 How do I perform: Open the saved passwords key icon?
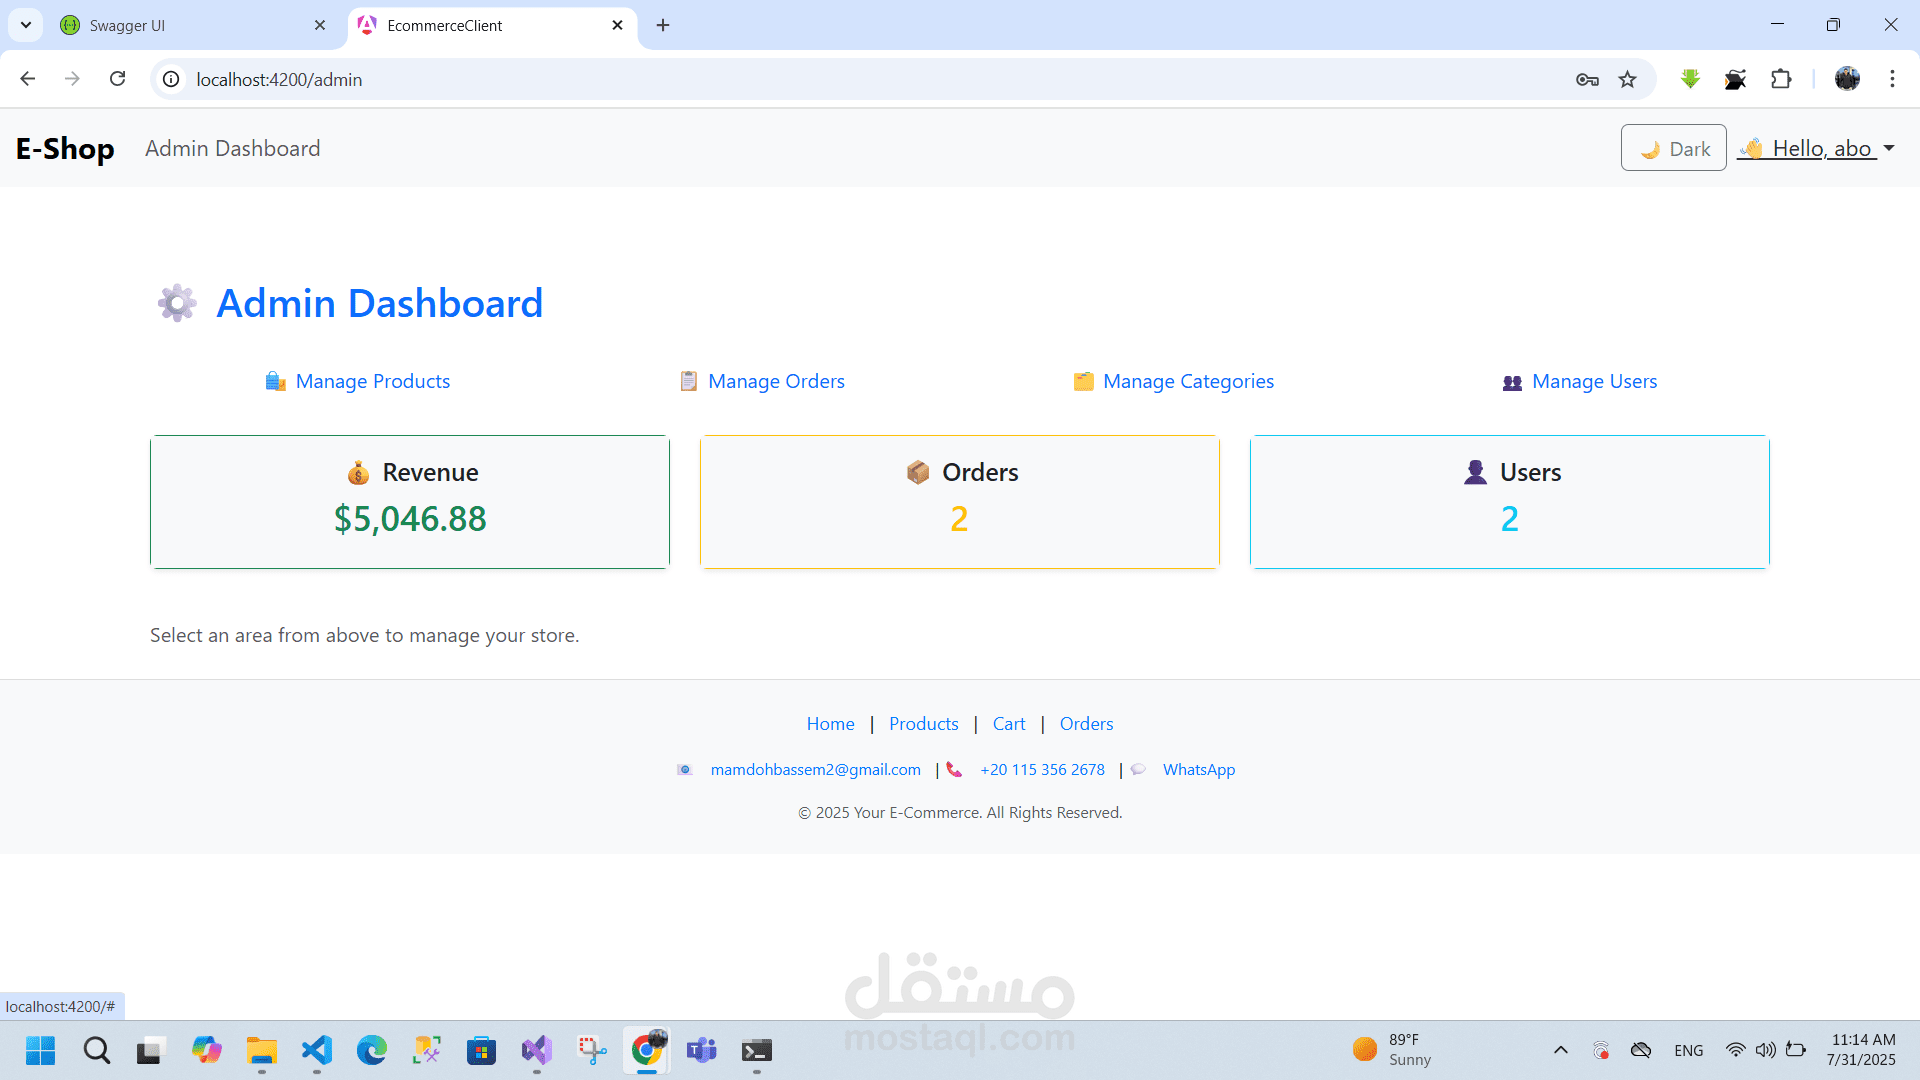pyautogui.click(x=1587, y=79)
